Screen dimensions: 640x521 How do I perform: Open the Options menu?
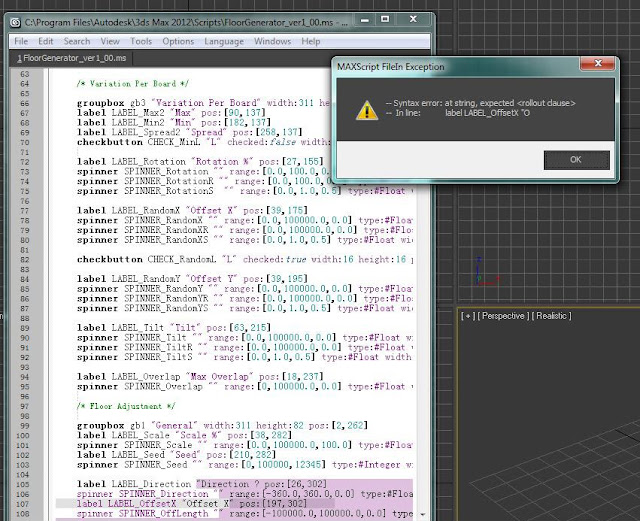tap(178, 41)
